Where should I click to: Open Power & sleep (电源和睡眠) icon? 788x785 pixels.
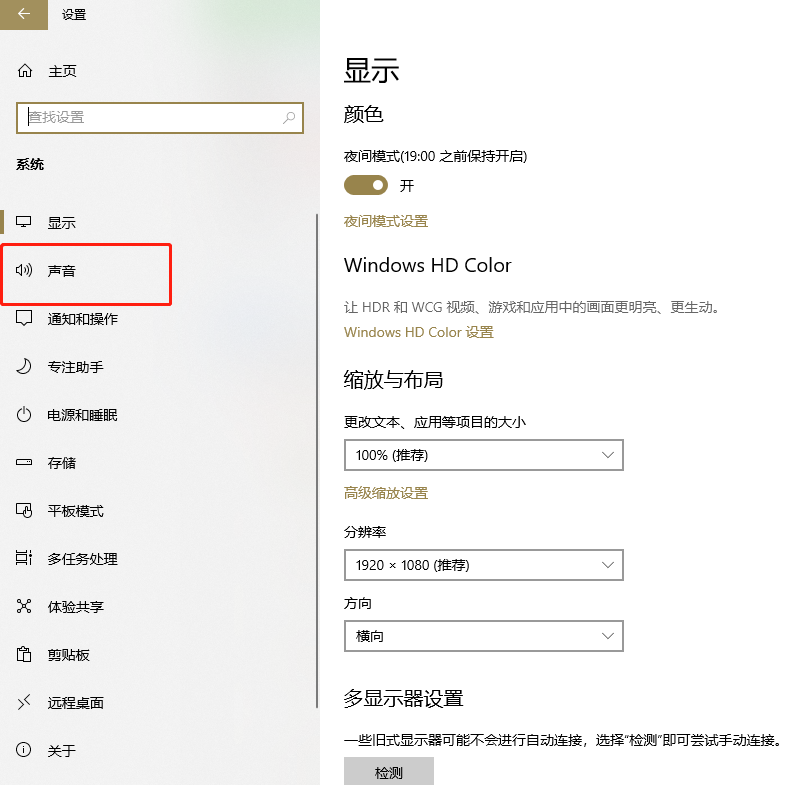(x=25, y=415)
